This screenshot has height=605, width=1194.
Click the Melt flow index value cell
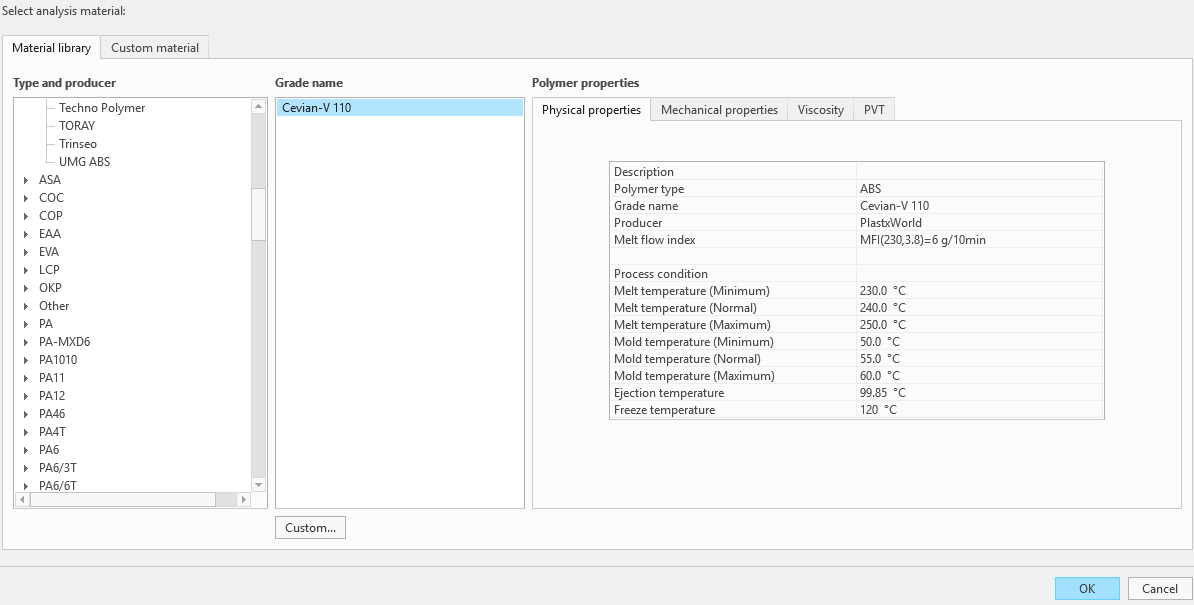[x=979, y=240]
